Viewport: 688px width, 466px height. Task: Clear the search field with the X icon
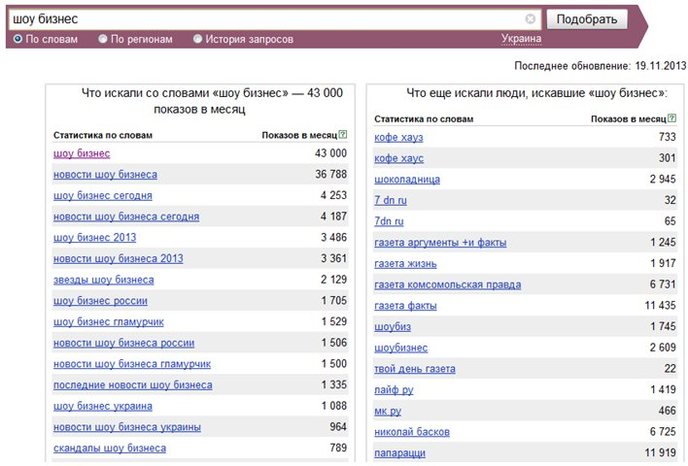(530, 19)
